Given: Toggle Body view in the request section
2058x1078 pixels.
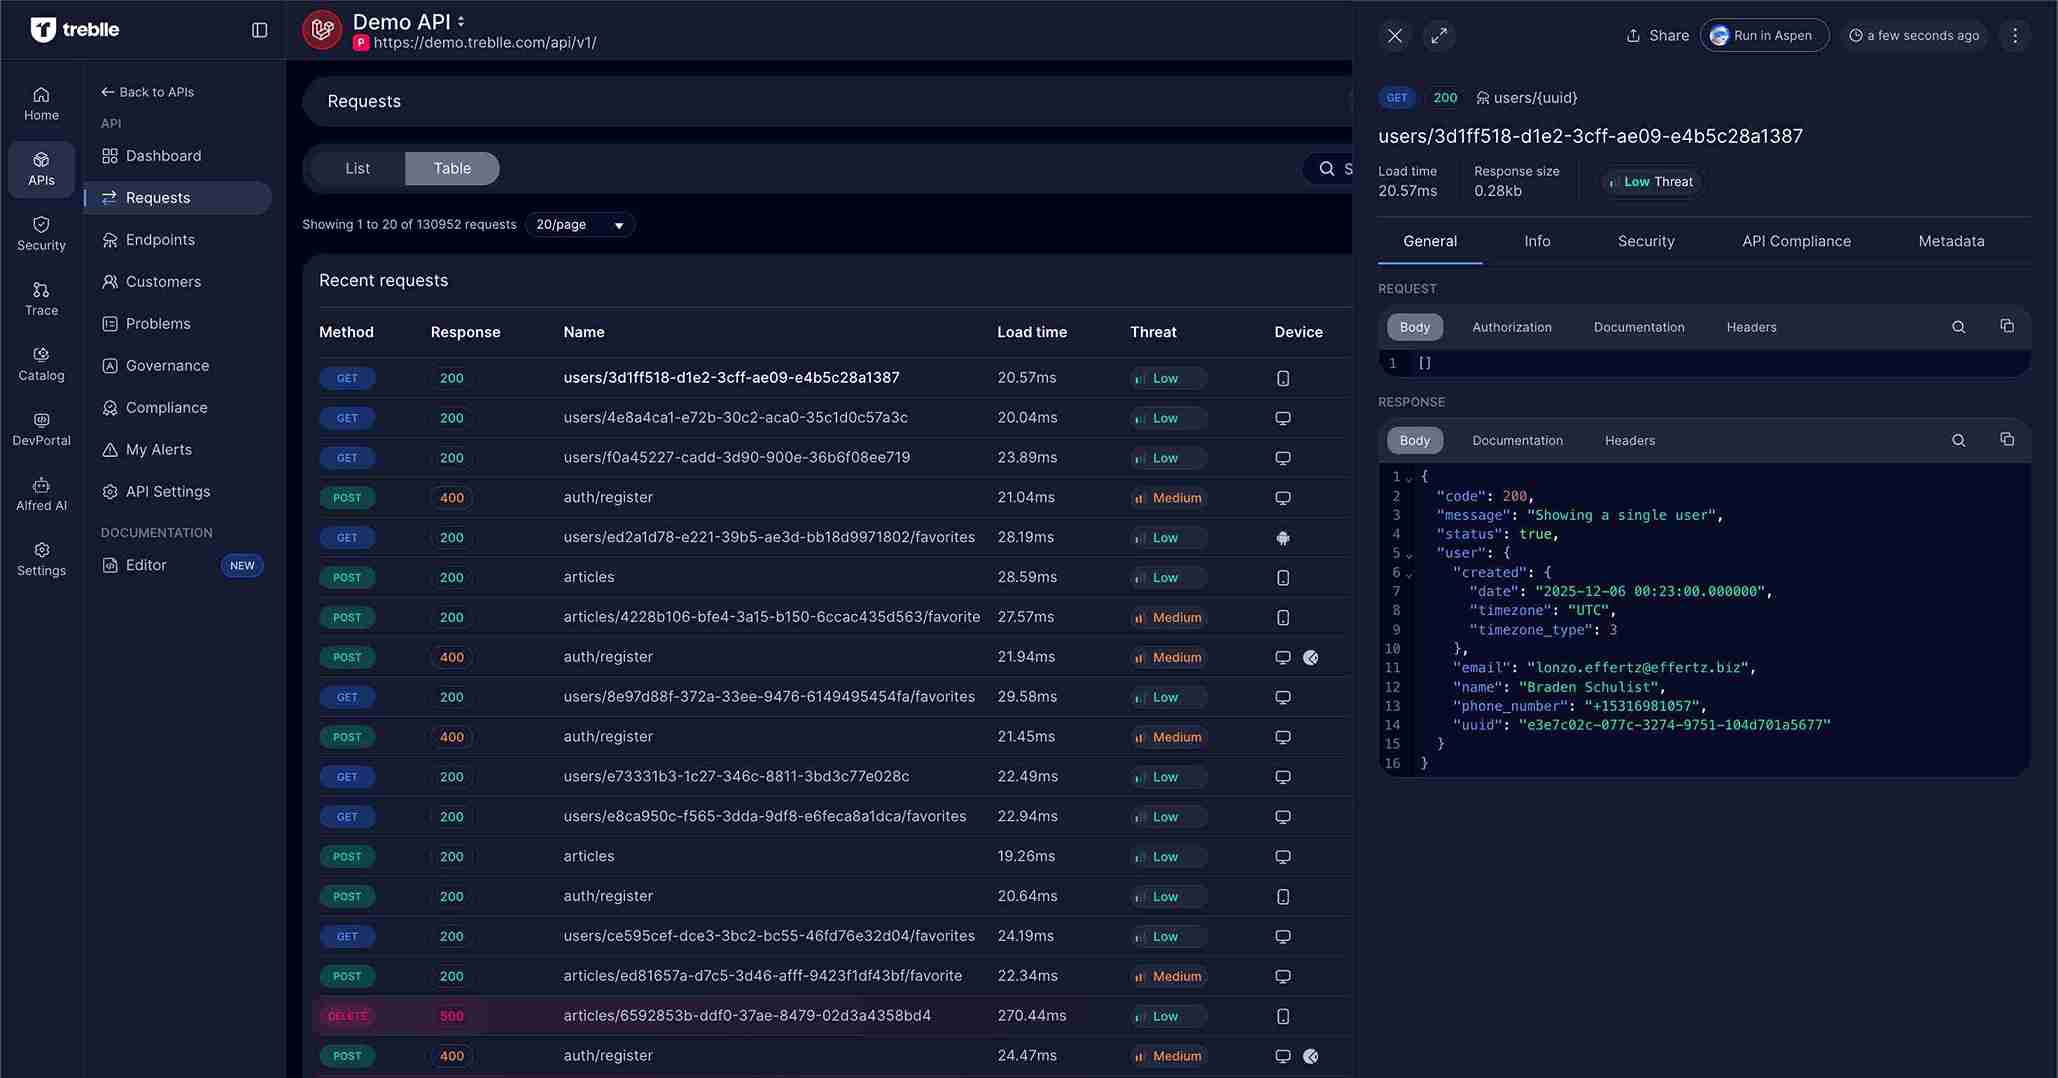Looking at the screenshot, I should tap(1414, 327).
